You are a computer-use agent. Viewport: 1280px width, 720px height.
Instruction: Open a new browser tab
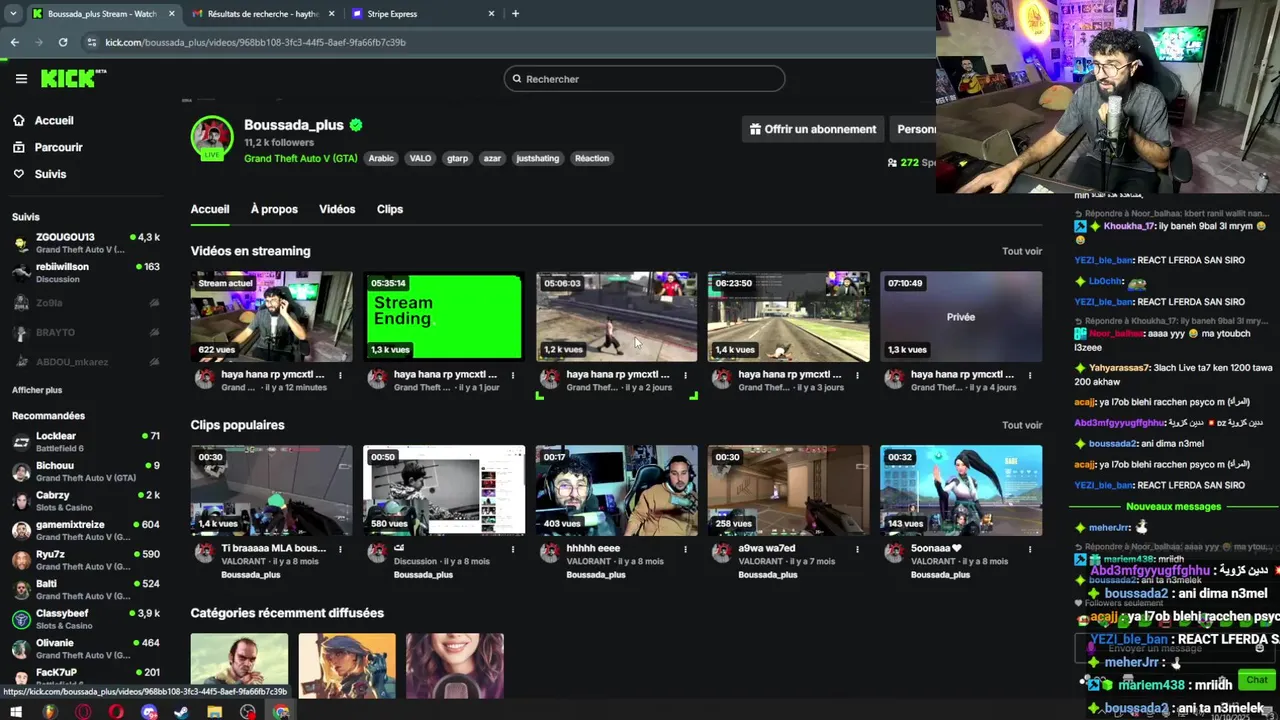[x=515, y=14]
